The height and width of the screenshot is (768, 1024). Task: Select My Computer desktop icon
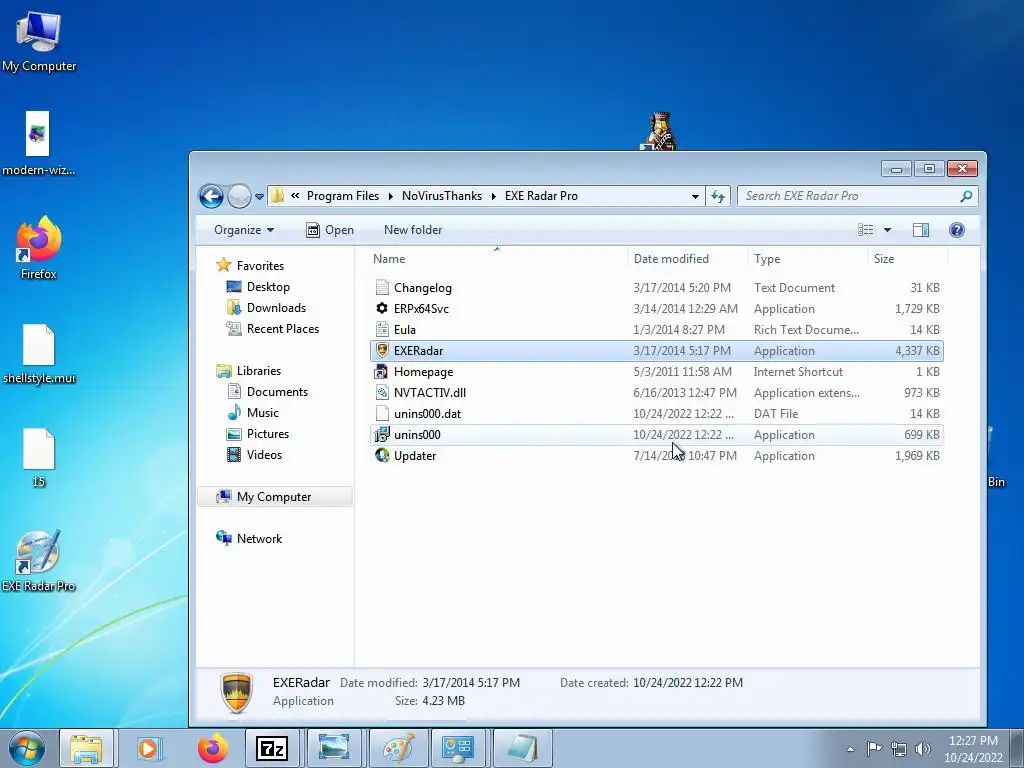pyautogui.click(x=39, y=41)
